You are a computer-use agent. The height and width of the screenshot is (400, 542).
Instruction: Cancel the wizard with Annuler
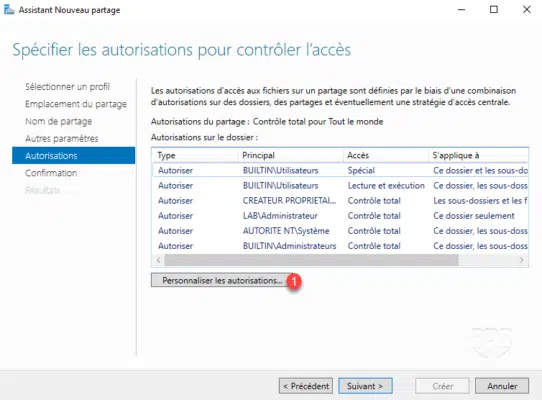point(502,386)
